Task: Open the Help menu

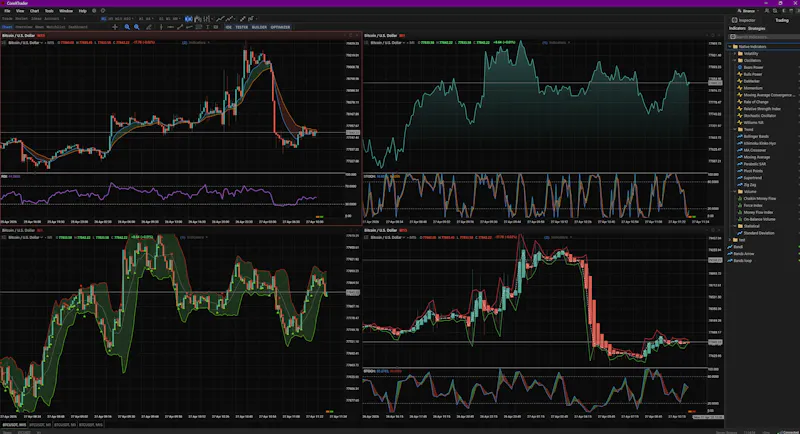Action: [83, 11]
